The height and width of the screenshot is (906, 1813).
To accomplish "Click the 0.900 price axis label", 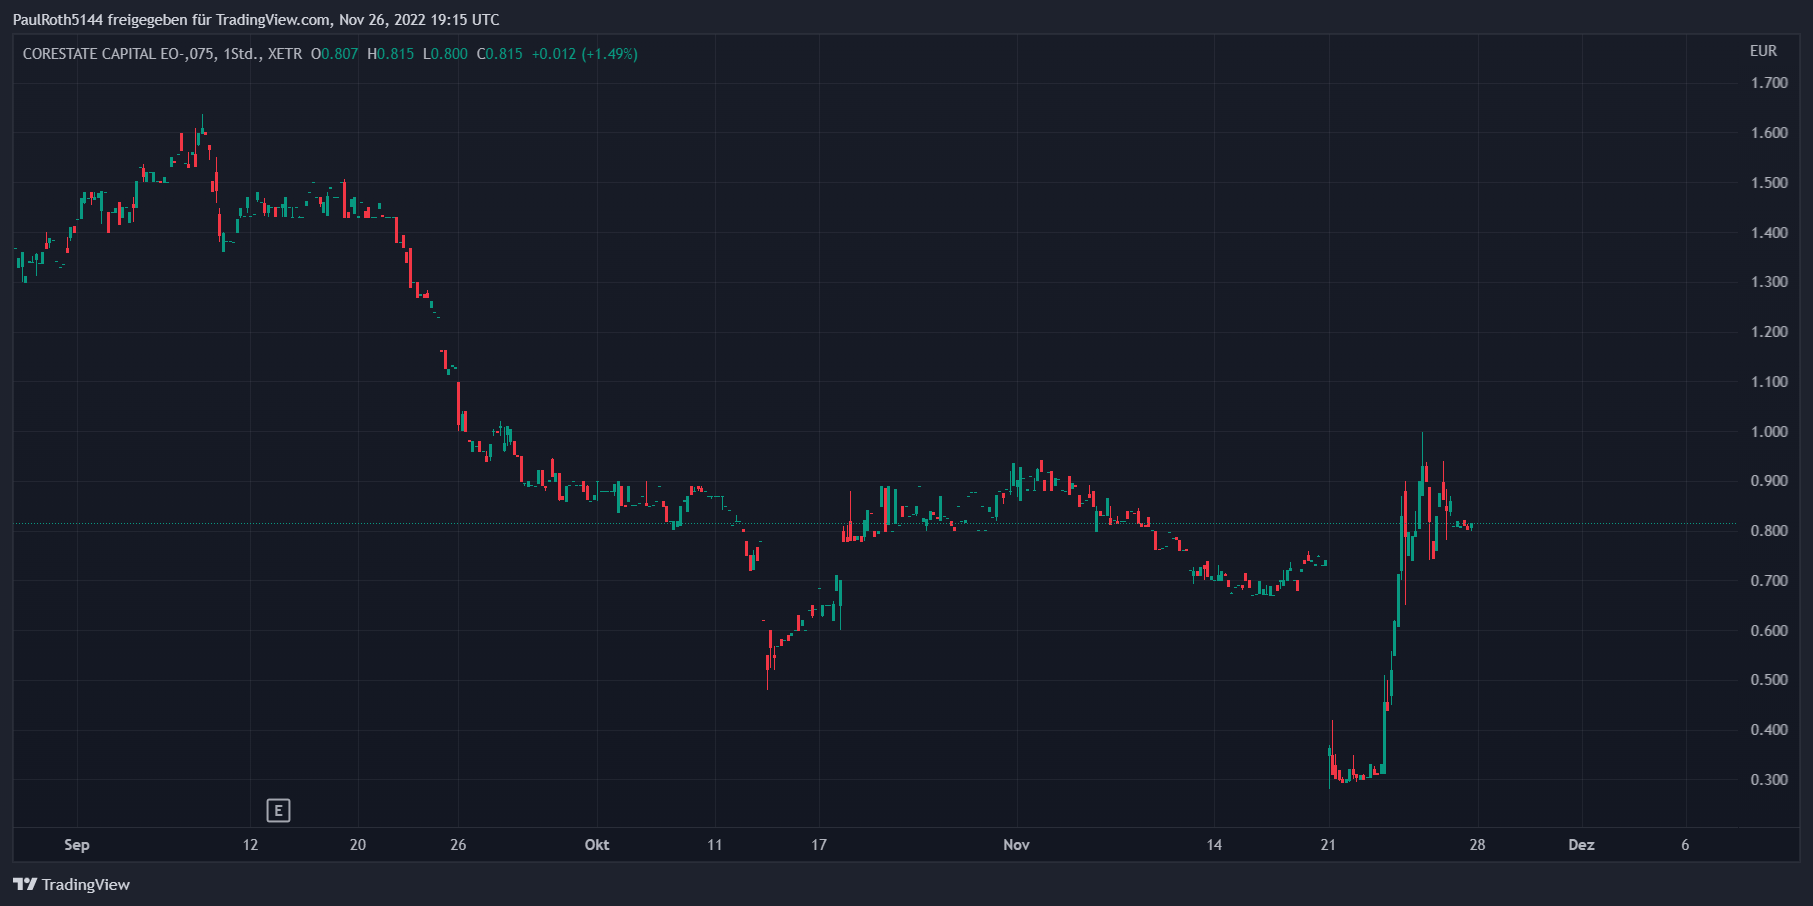I will click(x=1769, y=481).
